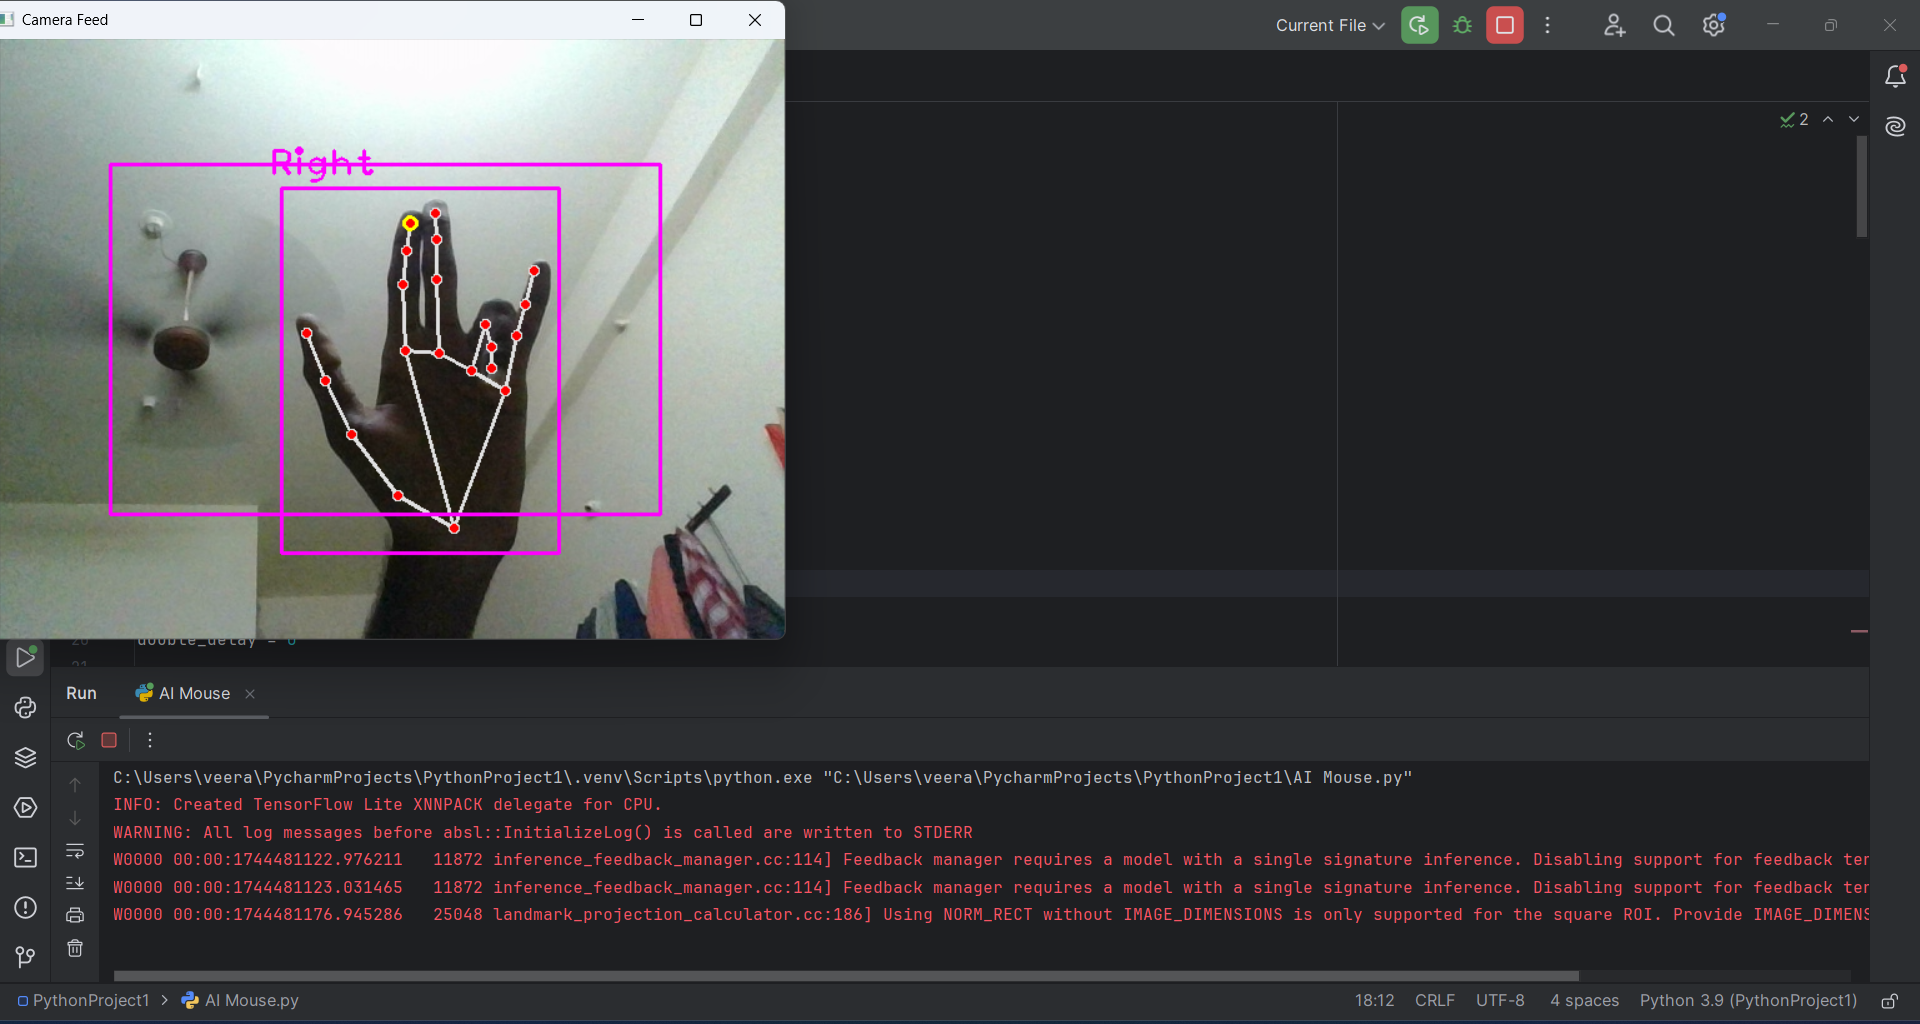The width and height of the screenshot is (1920, 1024).
Task: Click the Debug bug icon
Action: tap(1462, 25)
